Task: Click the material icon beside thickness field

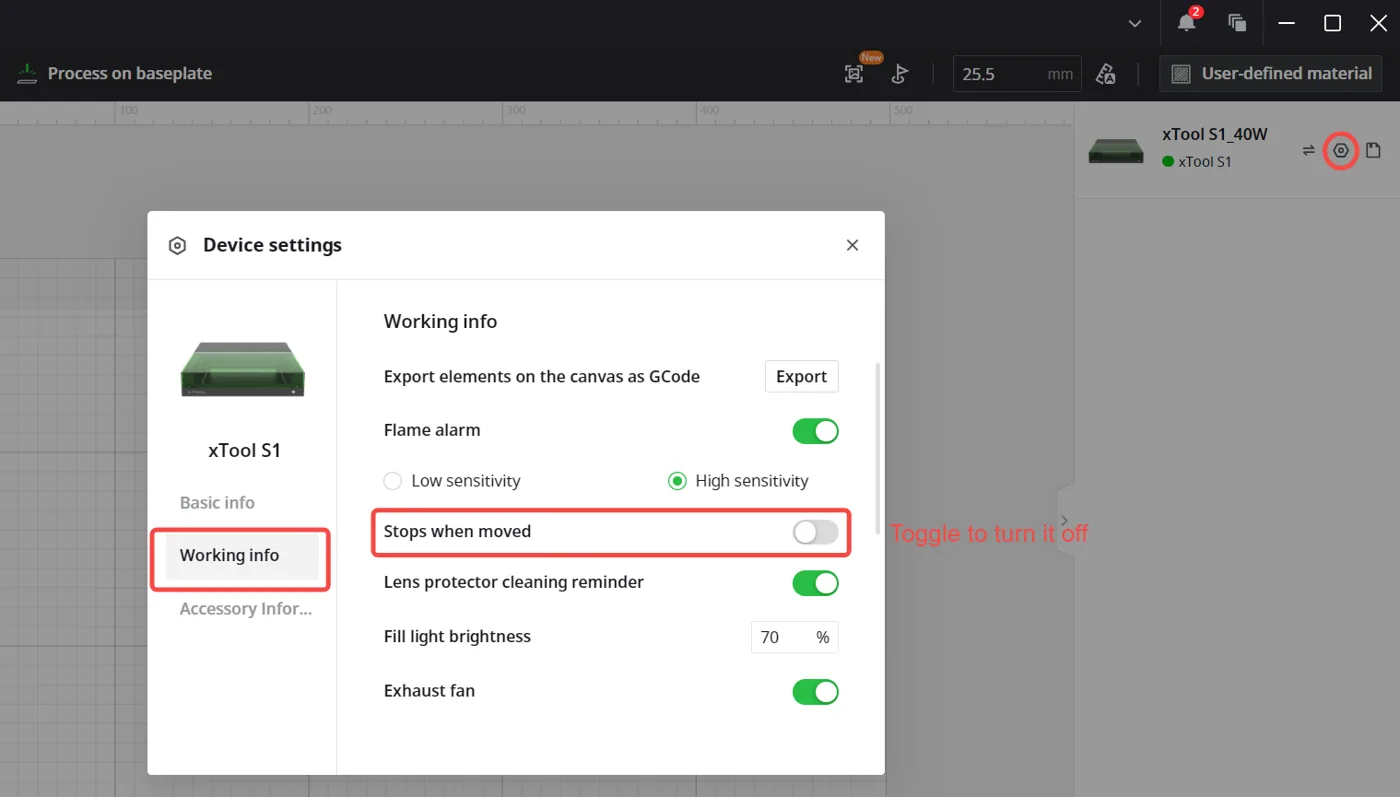Action: (1105, 73)
